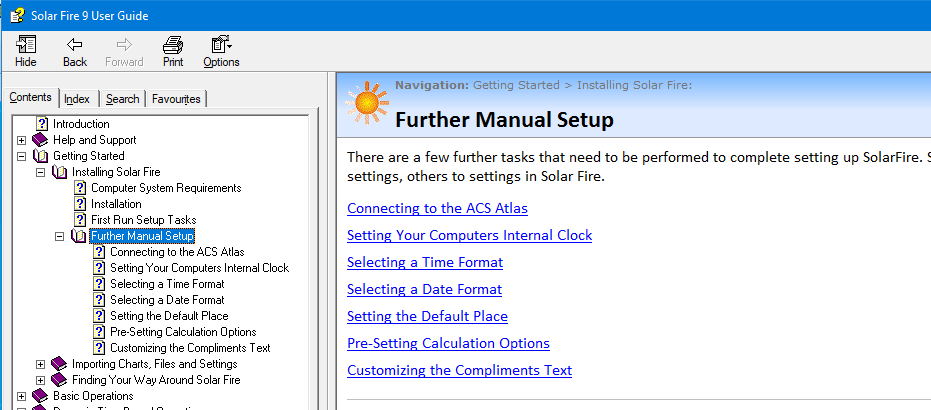Image resolution: width=931 pixels, height=410 pixels.
Task: Click Installing Solar Fire in navigation breadcrumb
Action: click(632, 85)
